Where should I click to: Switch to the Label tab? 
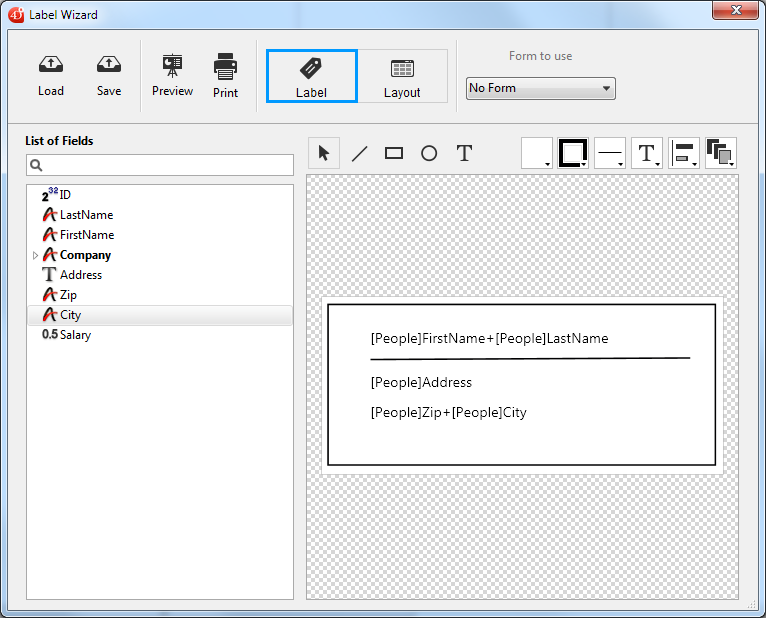click(311, 76)
